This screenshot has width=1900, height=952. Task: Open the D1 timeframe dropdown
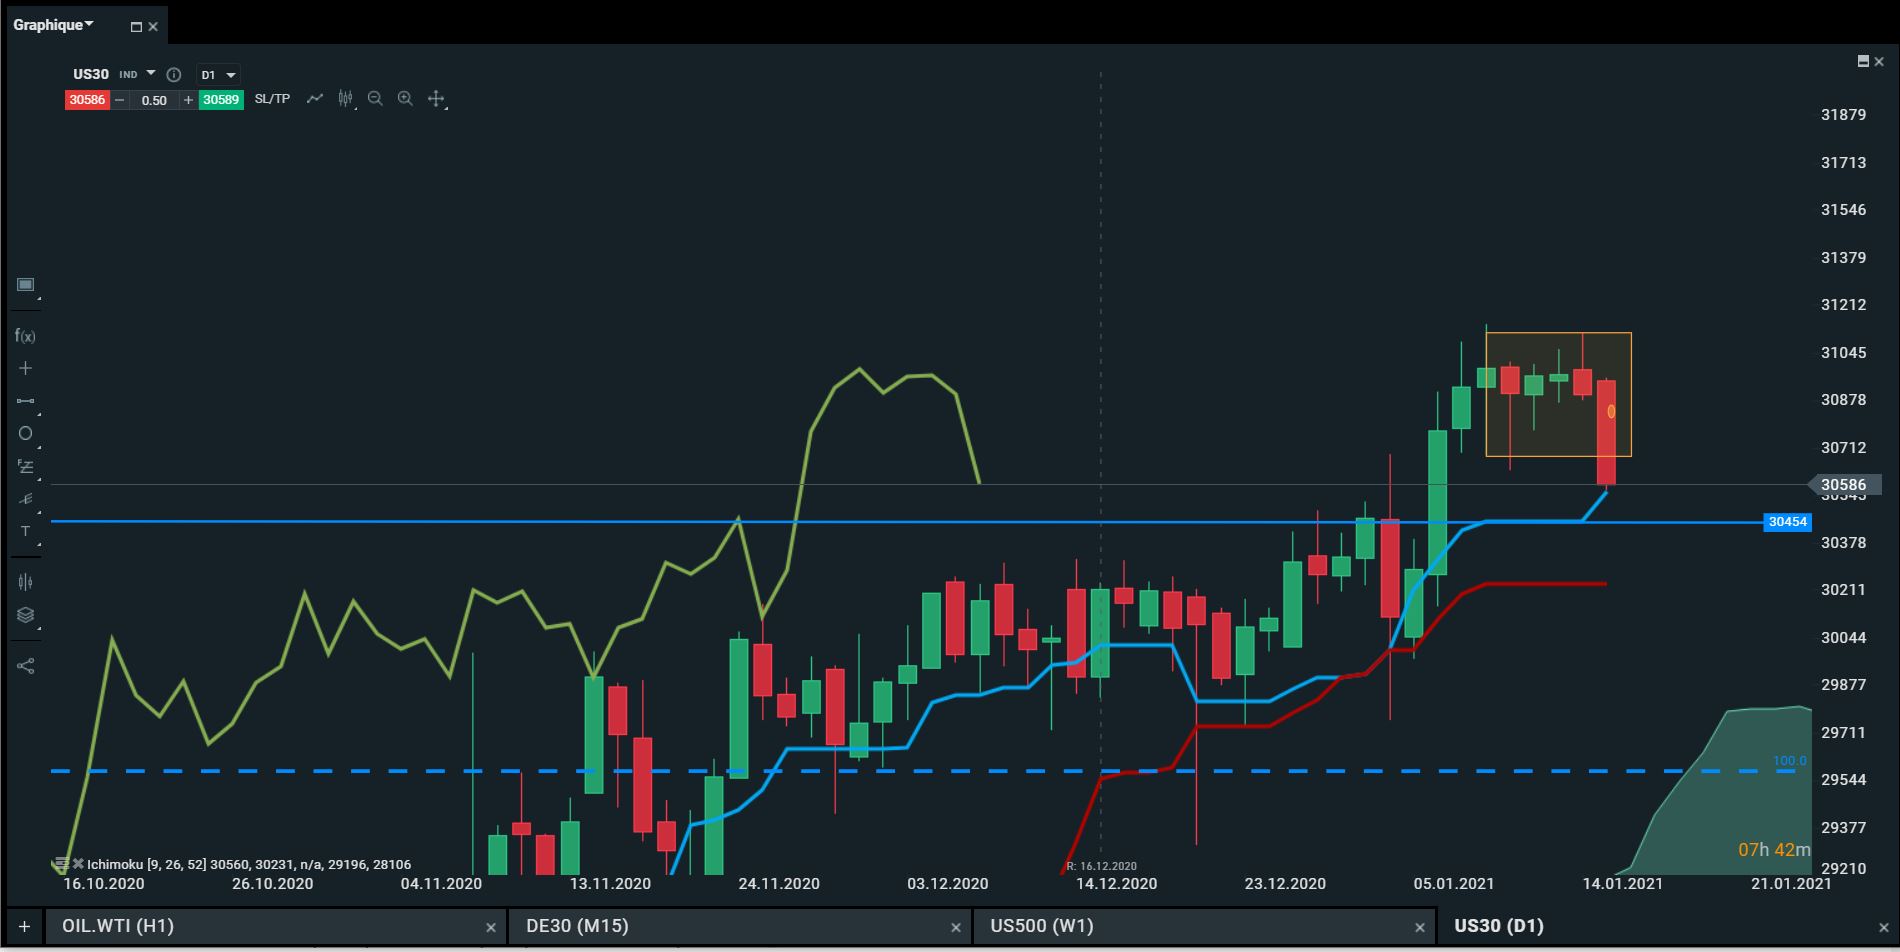tap(218, 75)
